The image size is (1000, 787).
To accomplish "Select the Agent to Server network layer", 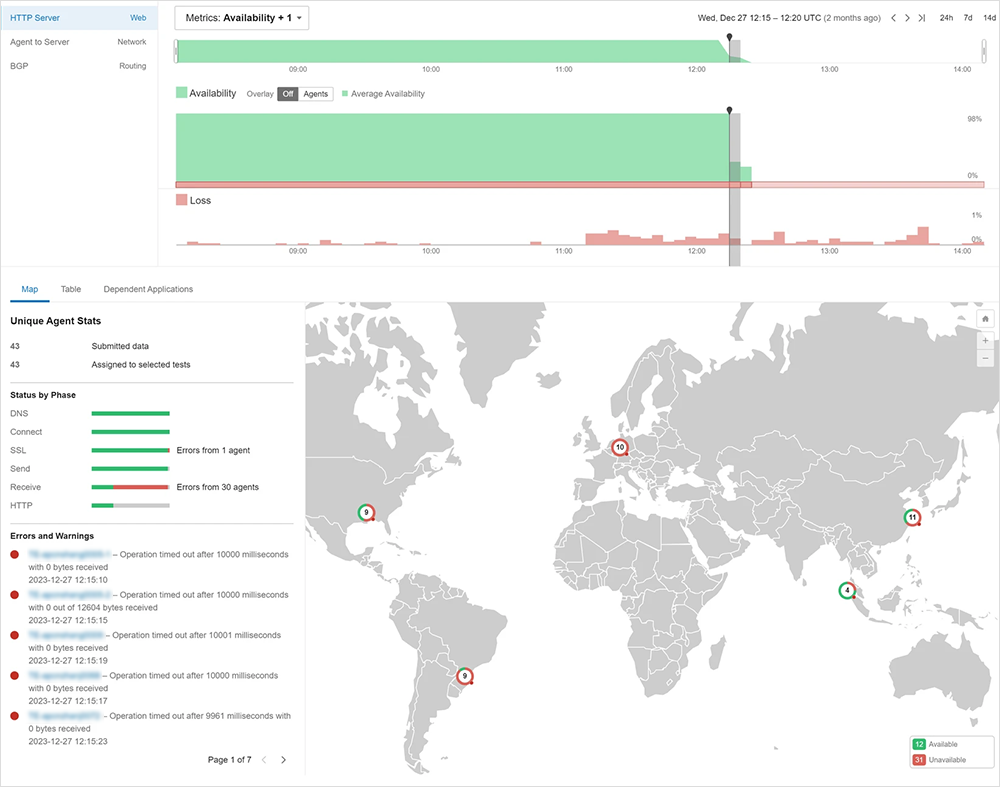I will click(x=78, y=42).
